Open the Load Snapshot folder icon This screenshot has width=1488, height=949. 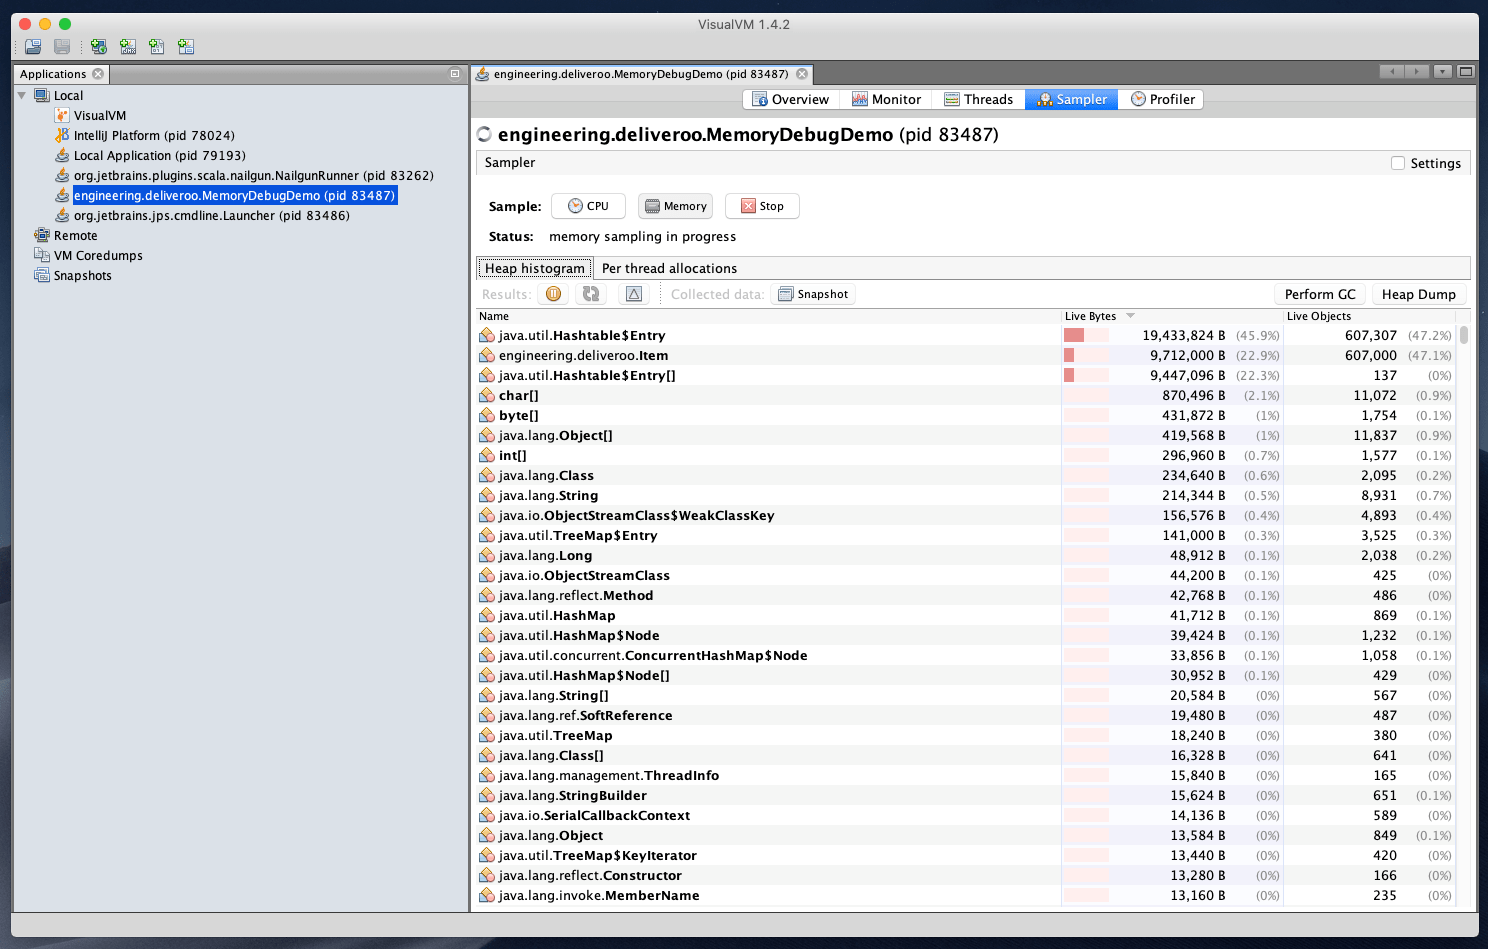(32, 46)
